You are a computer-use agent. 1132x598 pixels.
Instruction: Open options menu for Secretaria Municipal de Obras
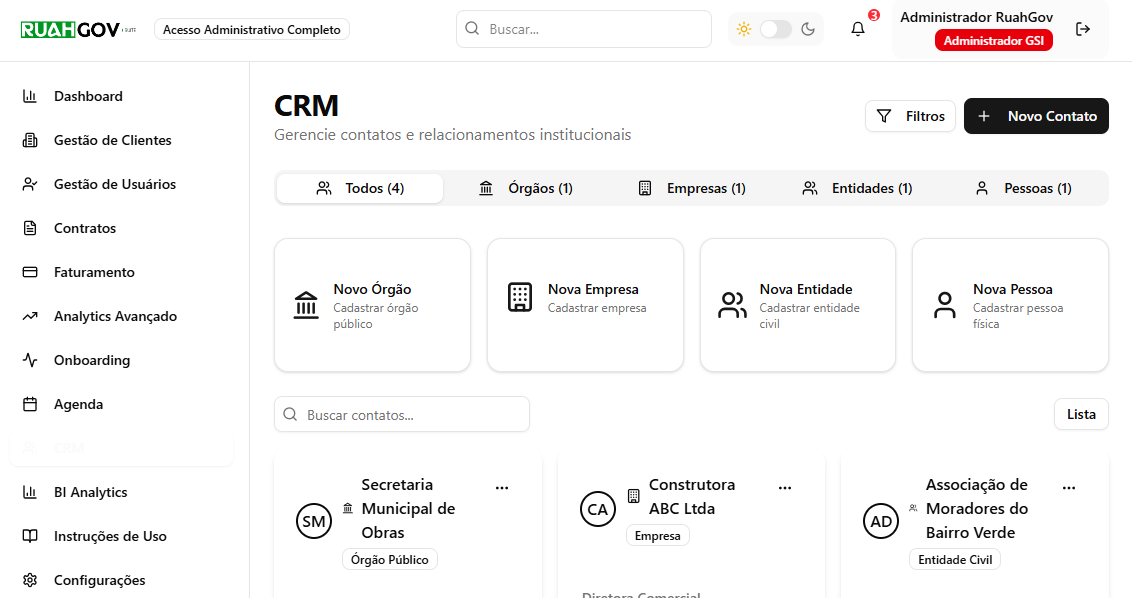click(502, 487)
